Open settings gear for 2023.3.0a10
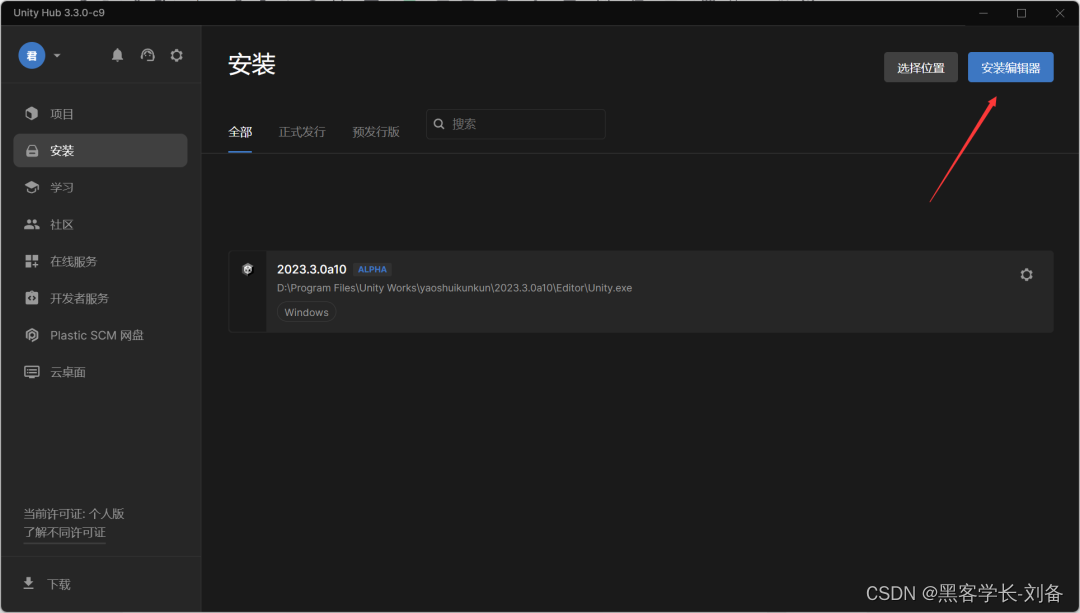Screen dimensions: 1080x613 (1026, 275)
